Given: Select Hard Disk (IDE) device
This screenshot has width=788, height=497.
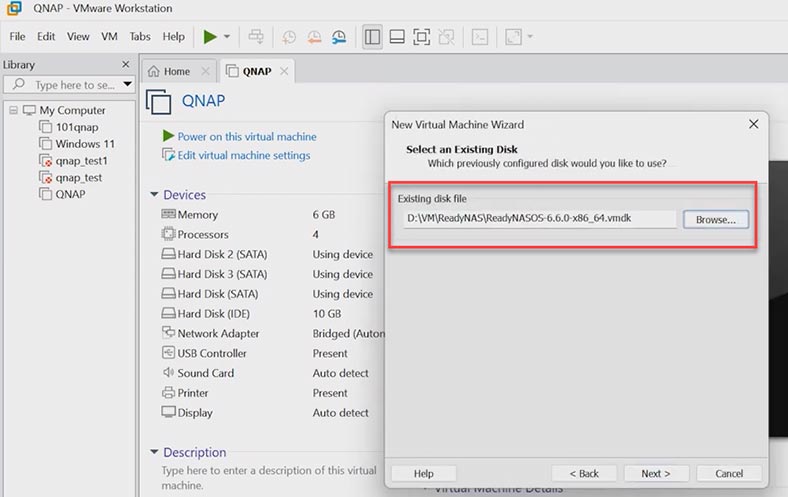Looking at the screenshot, I should coord(214,314).
